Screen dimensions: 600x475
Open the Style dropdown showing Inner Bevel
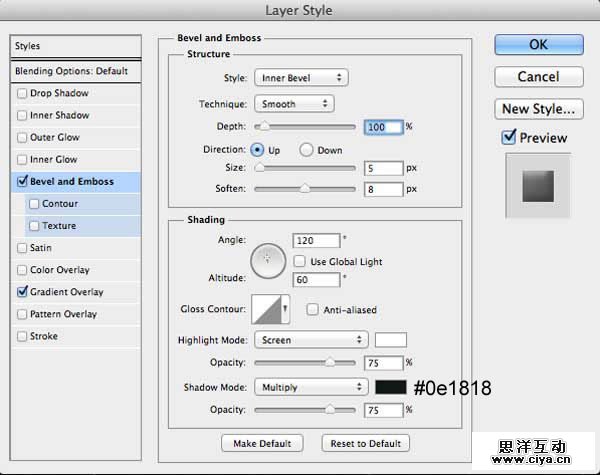coord(300,77)
